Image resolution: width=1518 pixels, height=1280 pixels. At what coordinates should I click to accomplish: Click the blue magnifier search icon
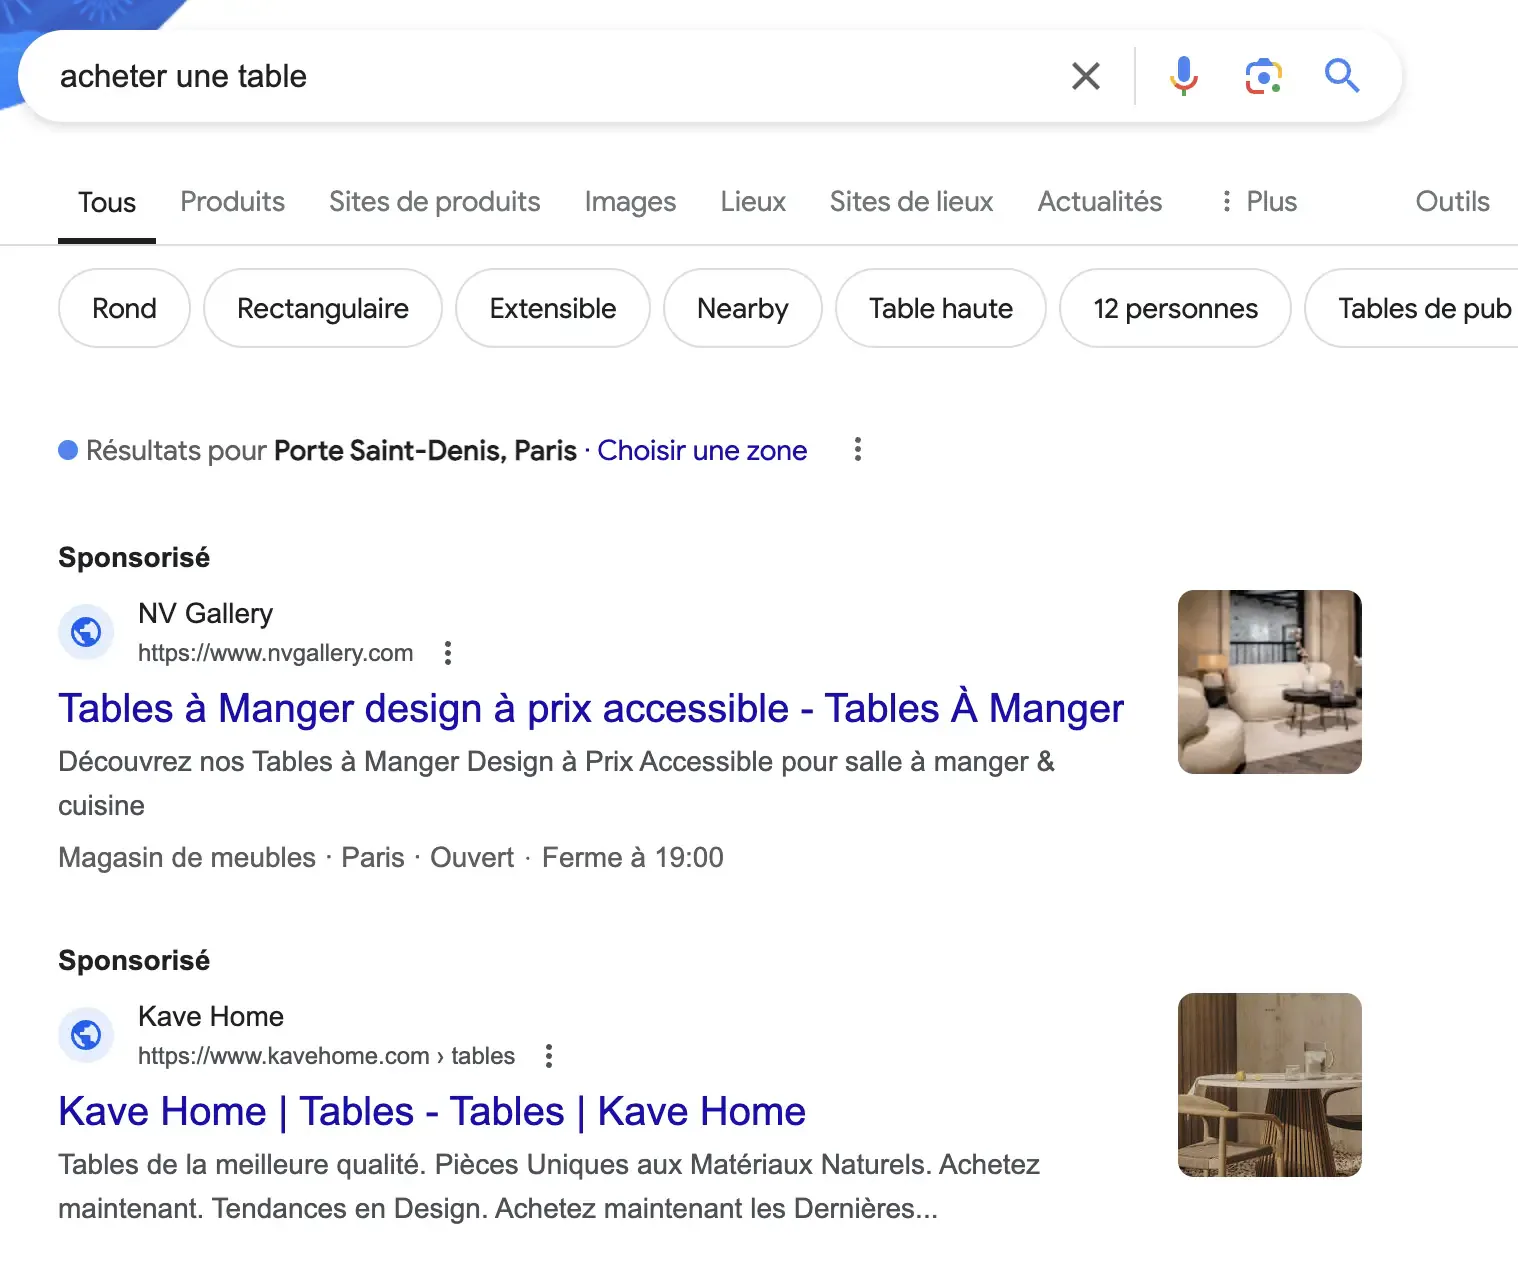(1341, 75)
